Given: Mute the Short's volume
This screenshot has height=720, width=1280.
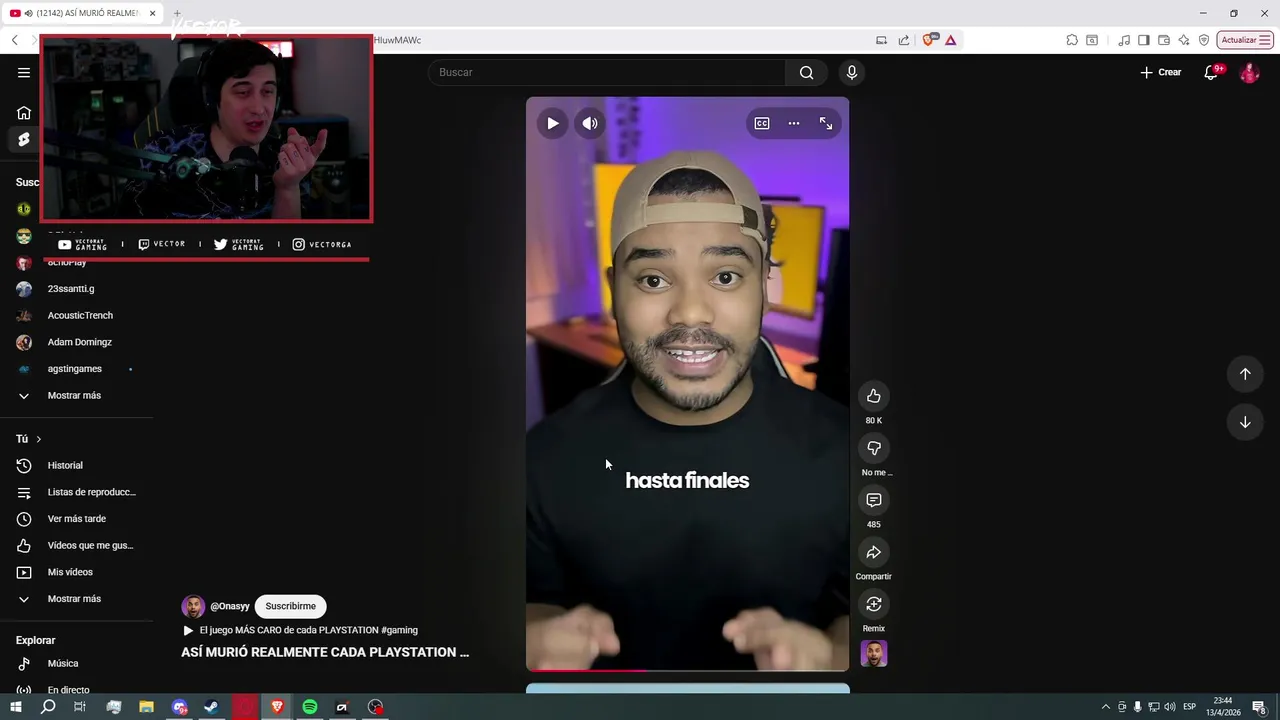Looking at the screenshot, I should pos(590,123).
